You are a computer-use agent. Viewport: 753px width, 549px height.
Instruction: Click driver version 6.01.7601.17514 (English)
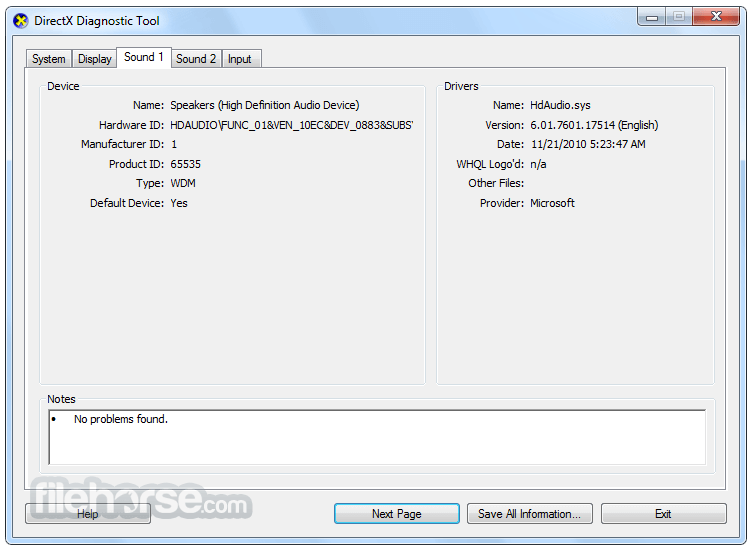[x=594, y=125]
